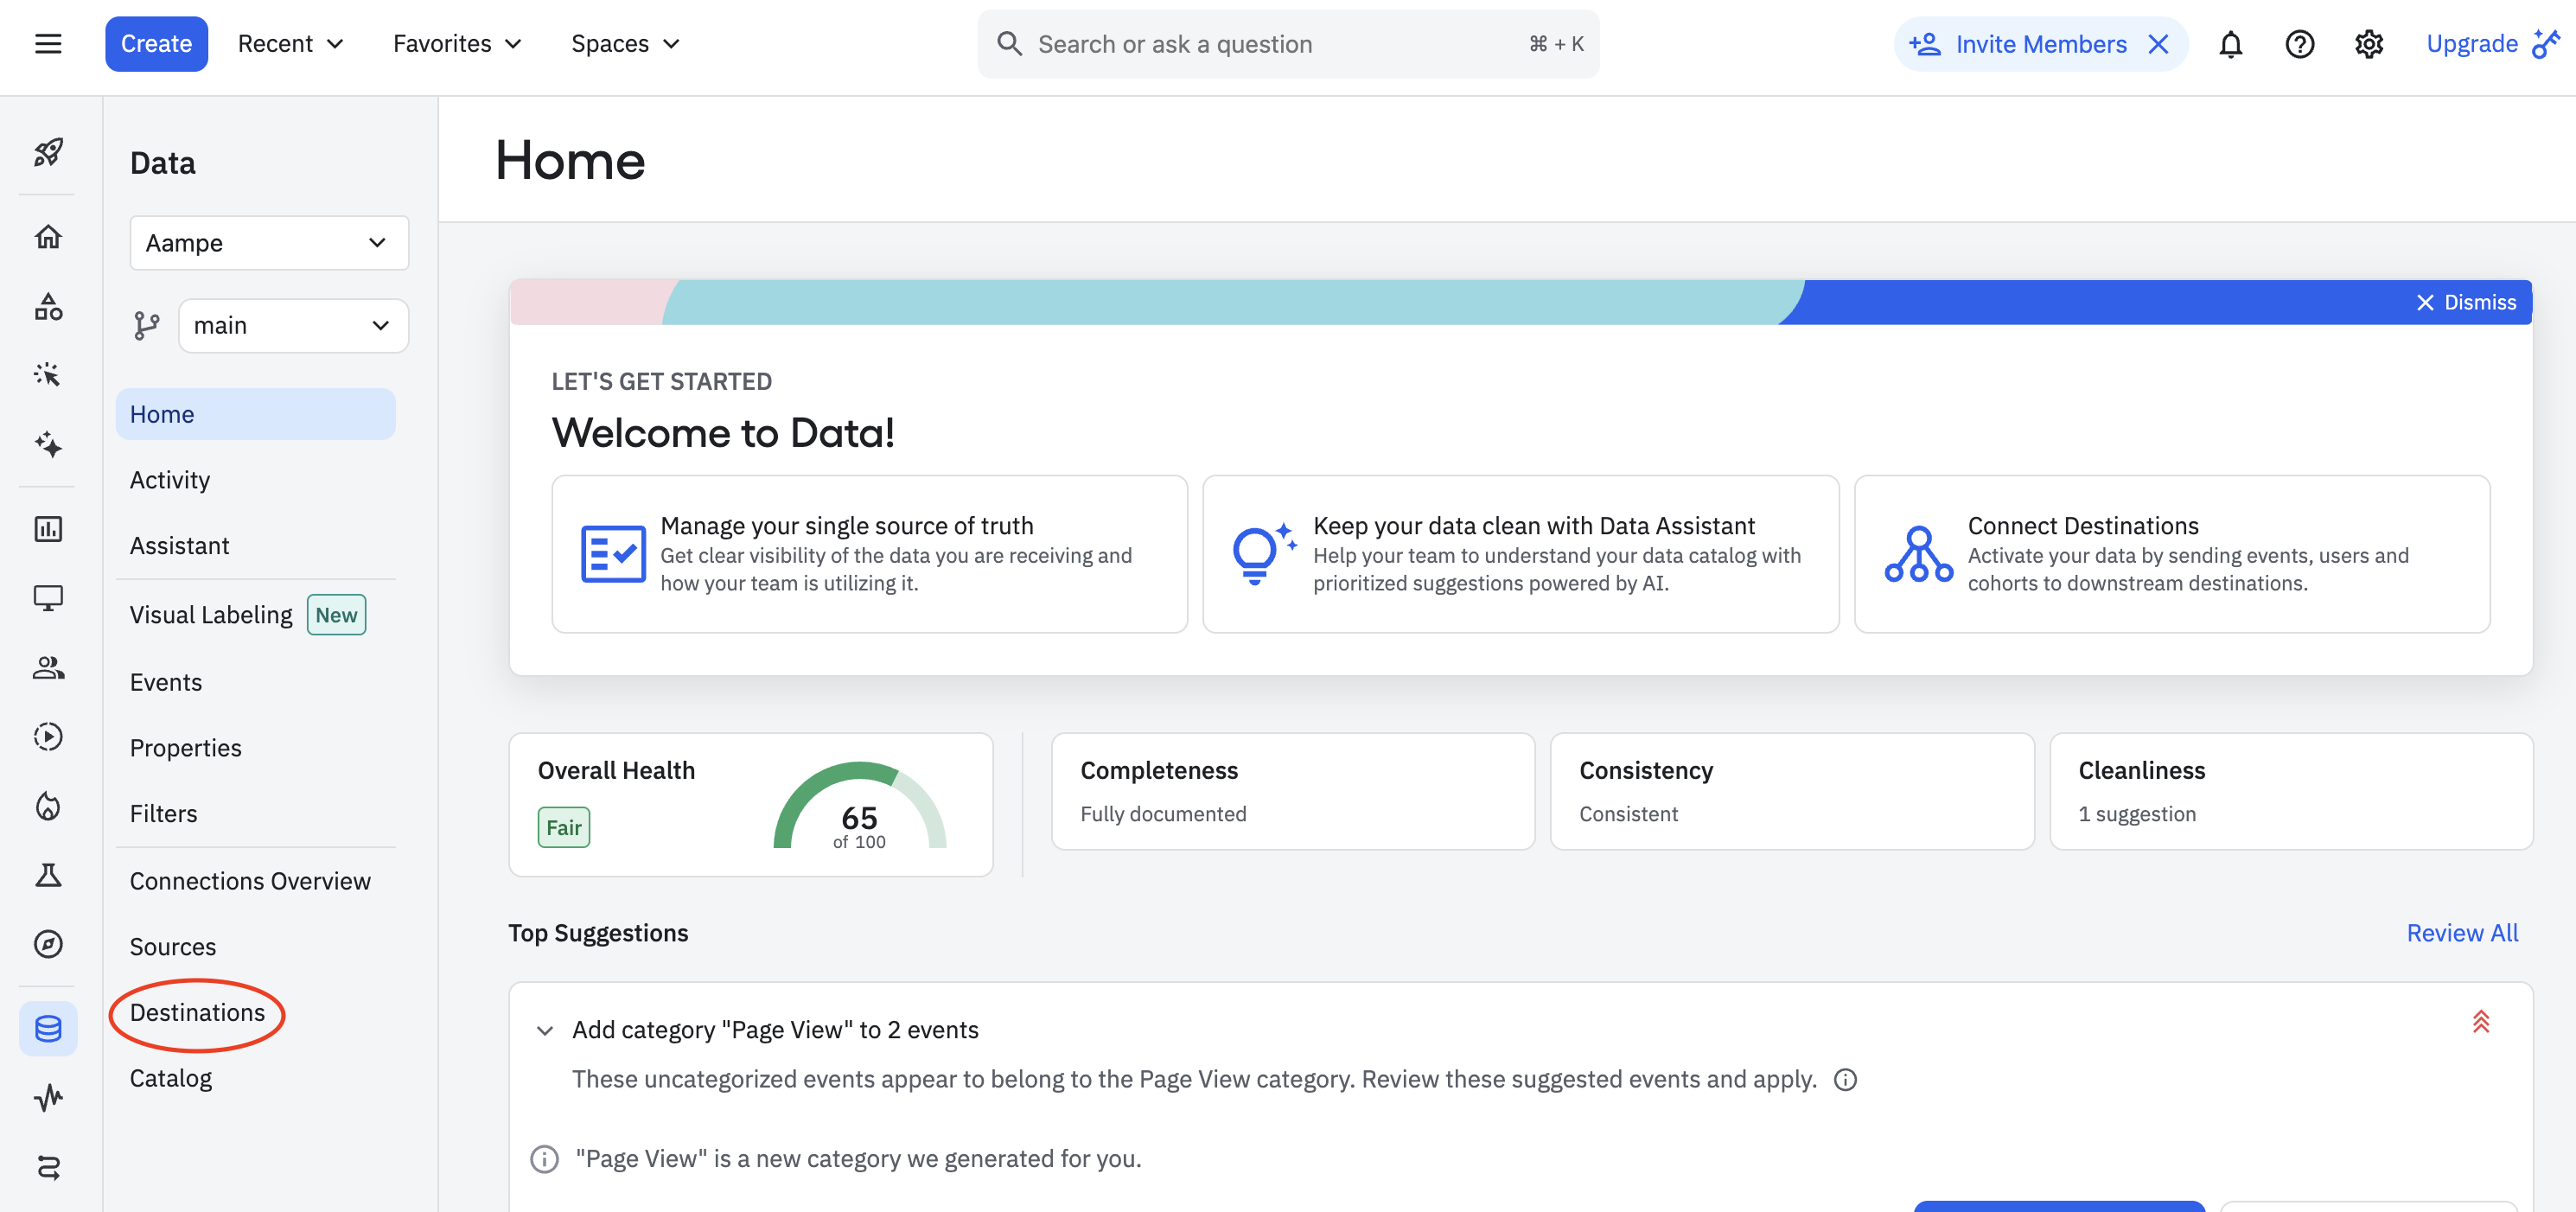
Task: Open the main branch dropdown
Action: coord(292,326)
